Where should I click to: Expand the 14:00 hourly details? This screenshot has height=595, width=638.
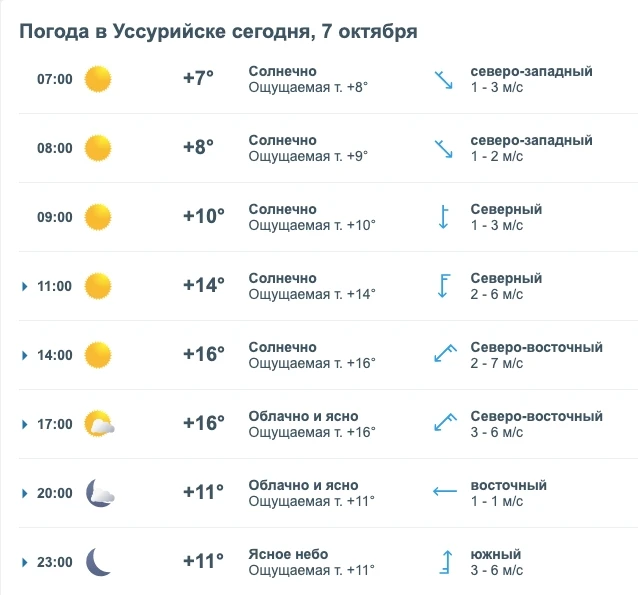(24, 355)
